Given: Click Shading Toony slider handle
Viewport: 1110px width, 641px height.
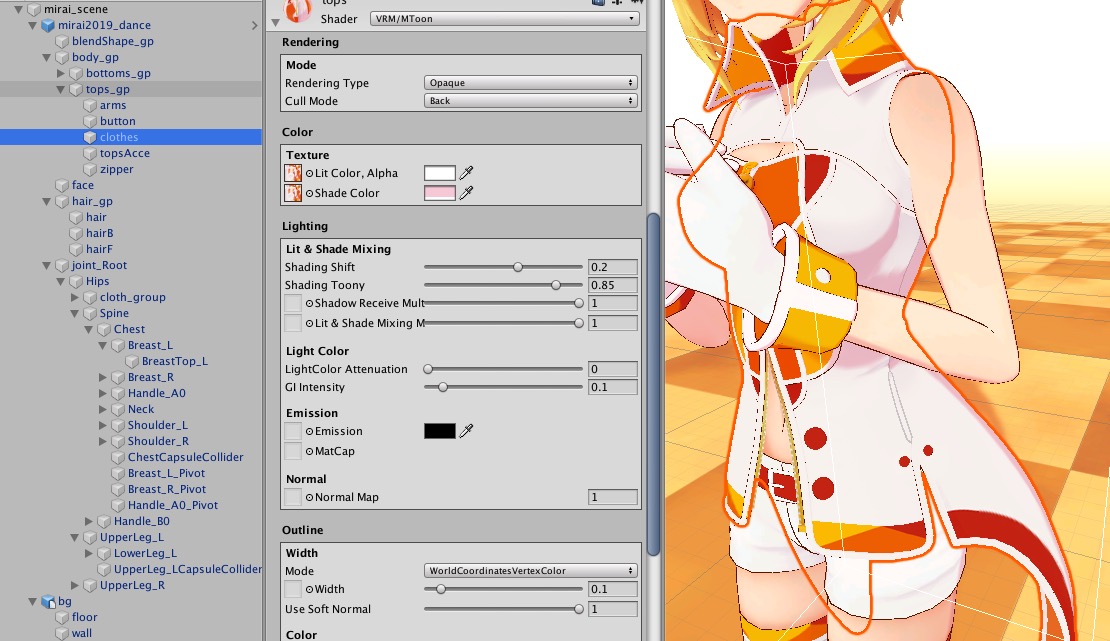Looking at the screenshot, I should point(556,285).
